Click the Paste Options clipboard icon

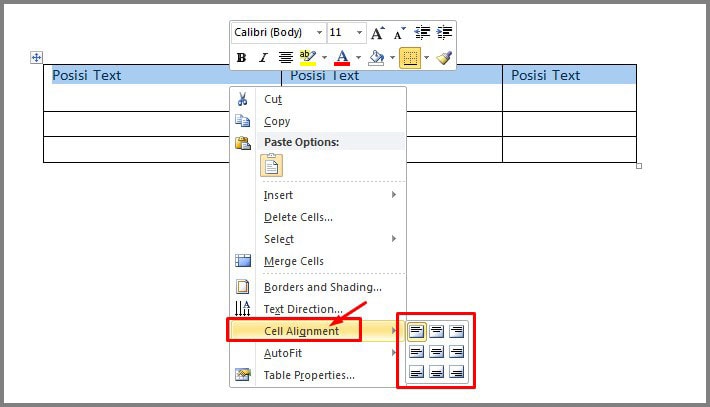click(x=272, y=165)
